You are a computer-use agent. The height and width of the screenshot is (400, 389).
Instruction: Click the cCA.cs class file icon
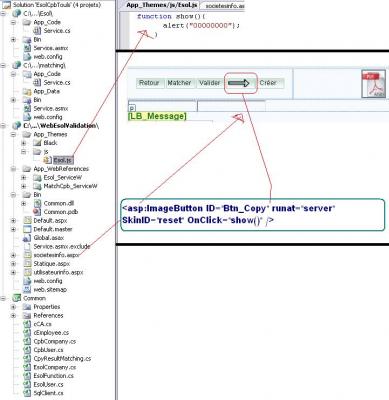click(27, 324)
